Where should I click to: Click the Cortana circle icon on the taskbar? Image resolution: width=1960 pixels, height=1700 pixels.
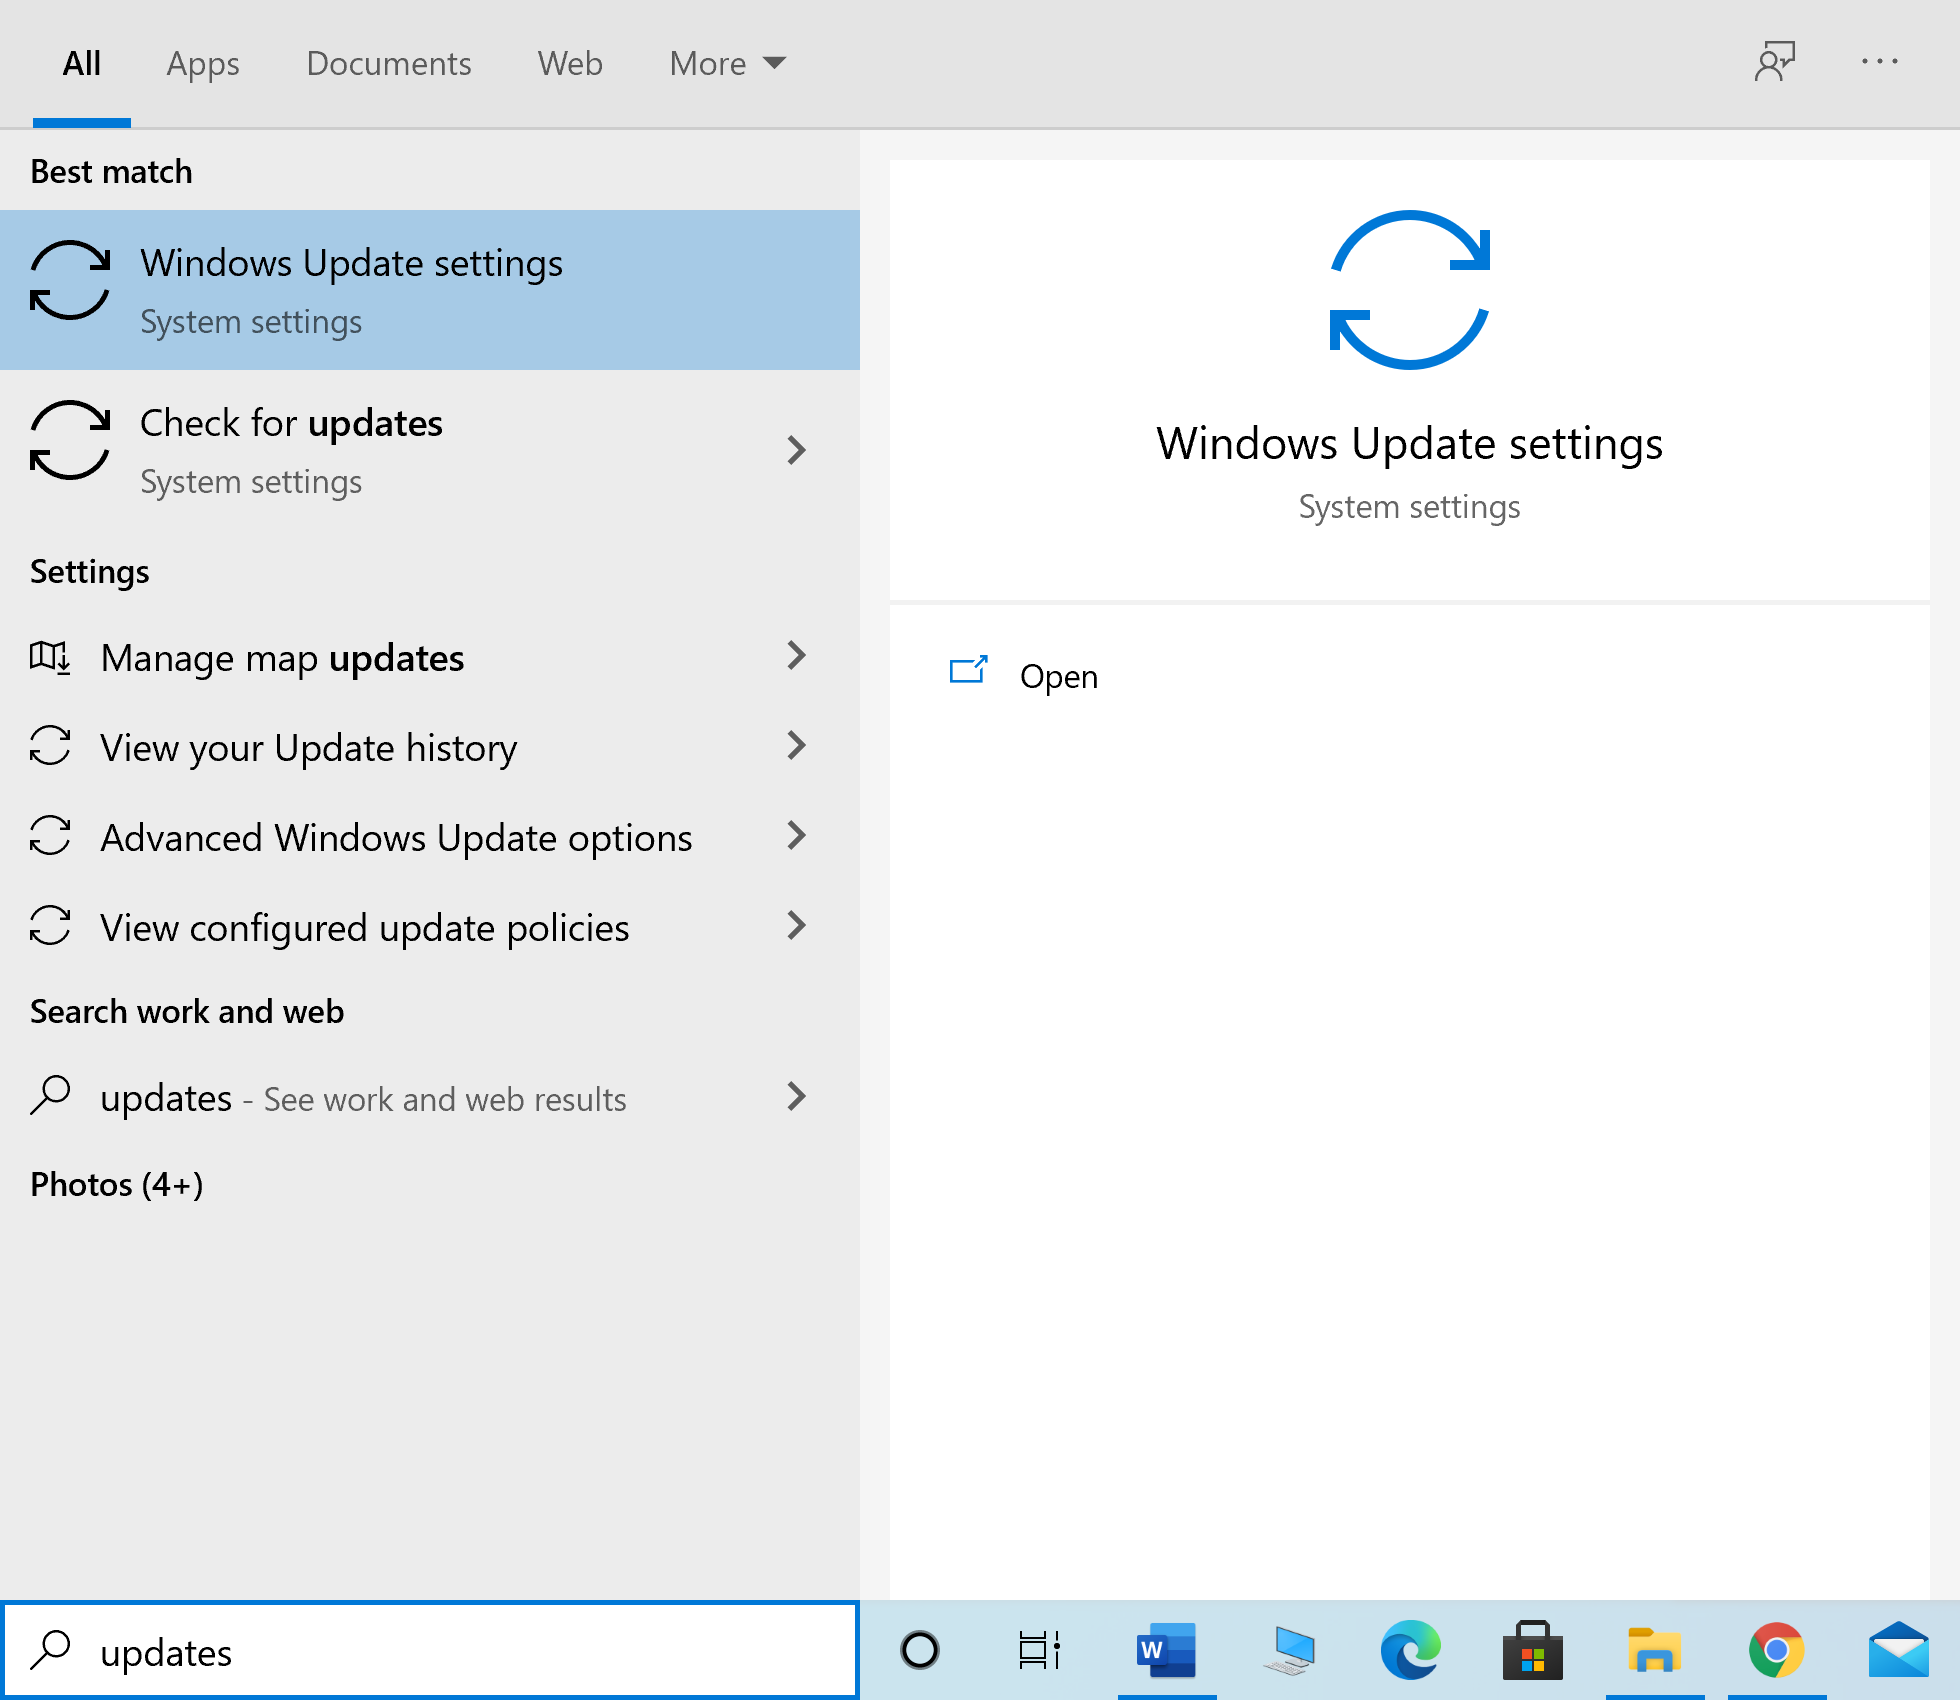click(920, 1650)
